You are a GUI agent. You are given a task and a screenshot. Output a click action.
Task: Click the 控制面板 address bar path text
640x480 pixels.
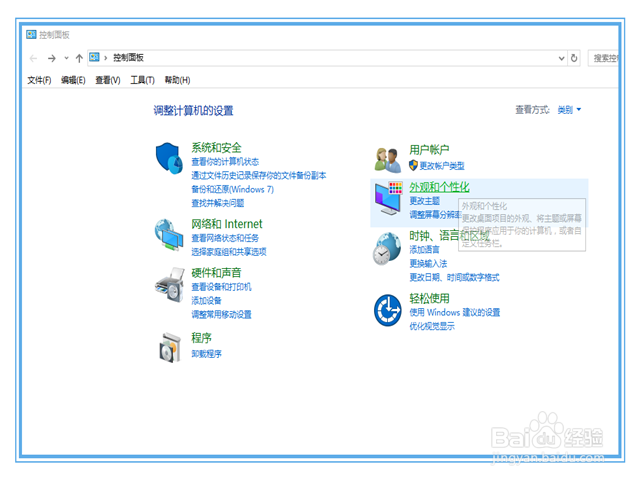(x=128, y=58)
